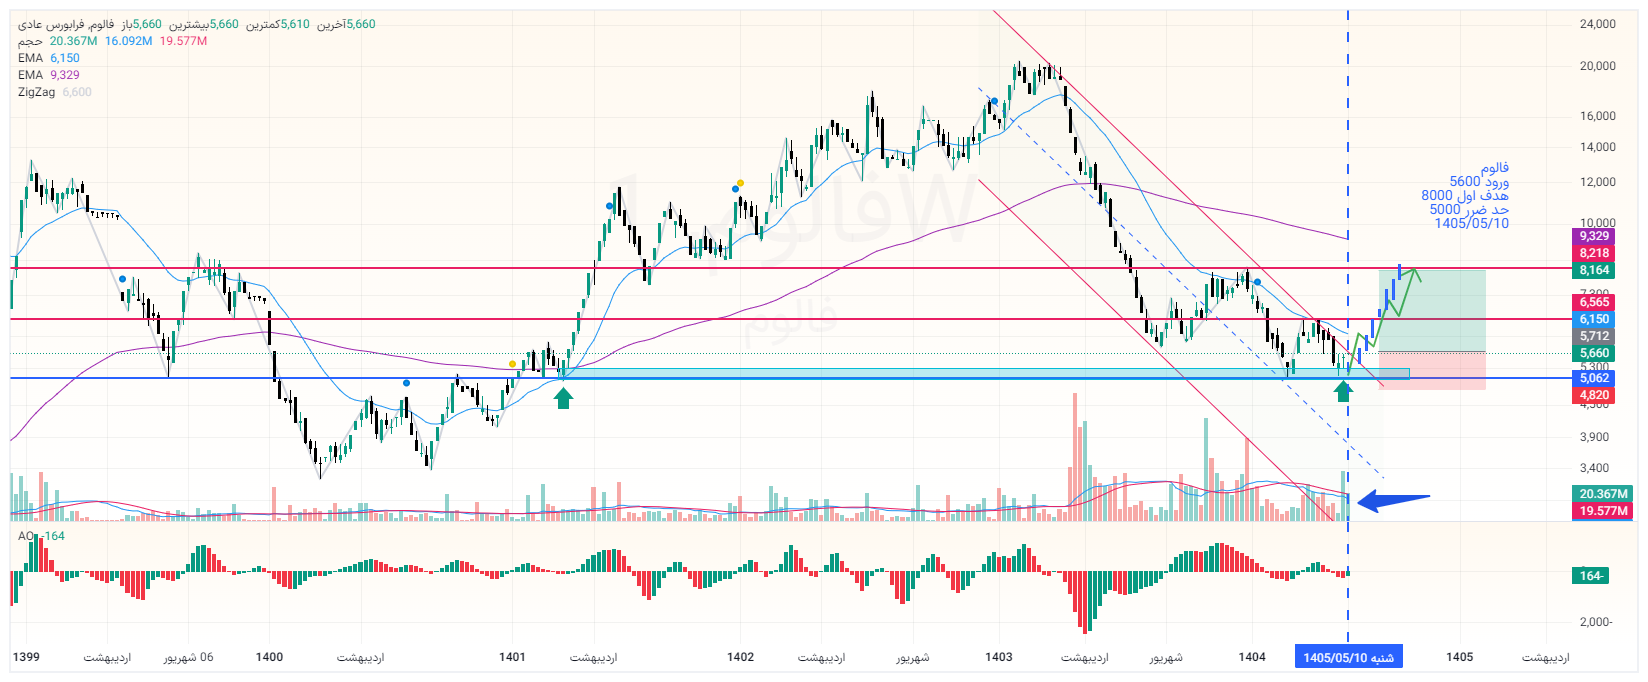Click the purple 9,329 price axis label
Viewport: 1648px width, 682px height.
pyautogui.click(x=1594, y=237)
